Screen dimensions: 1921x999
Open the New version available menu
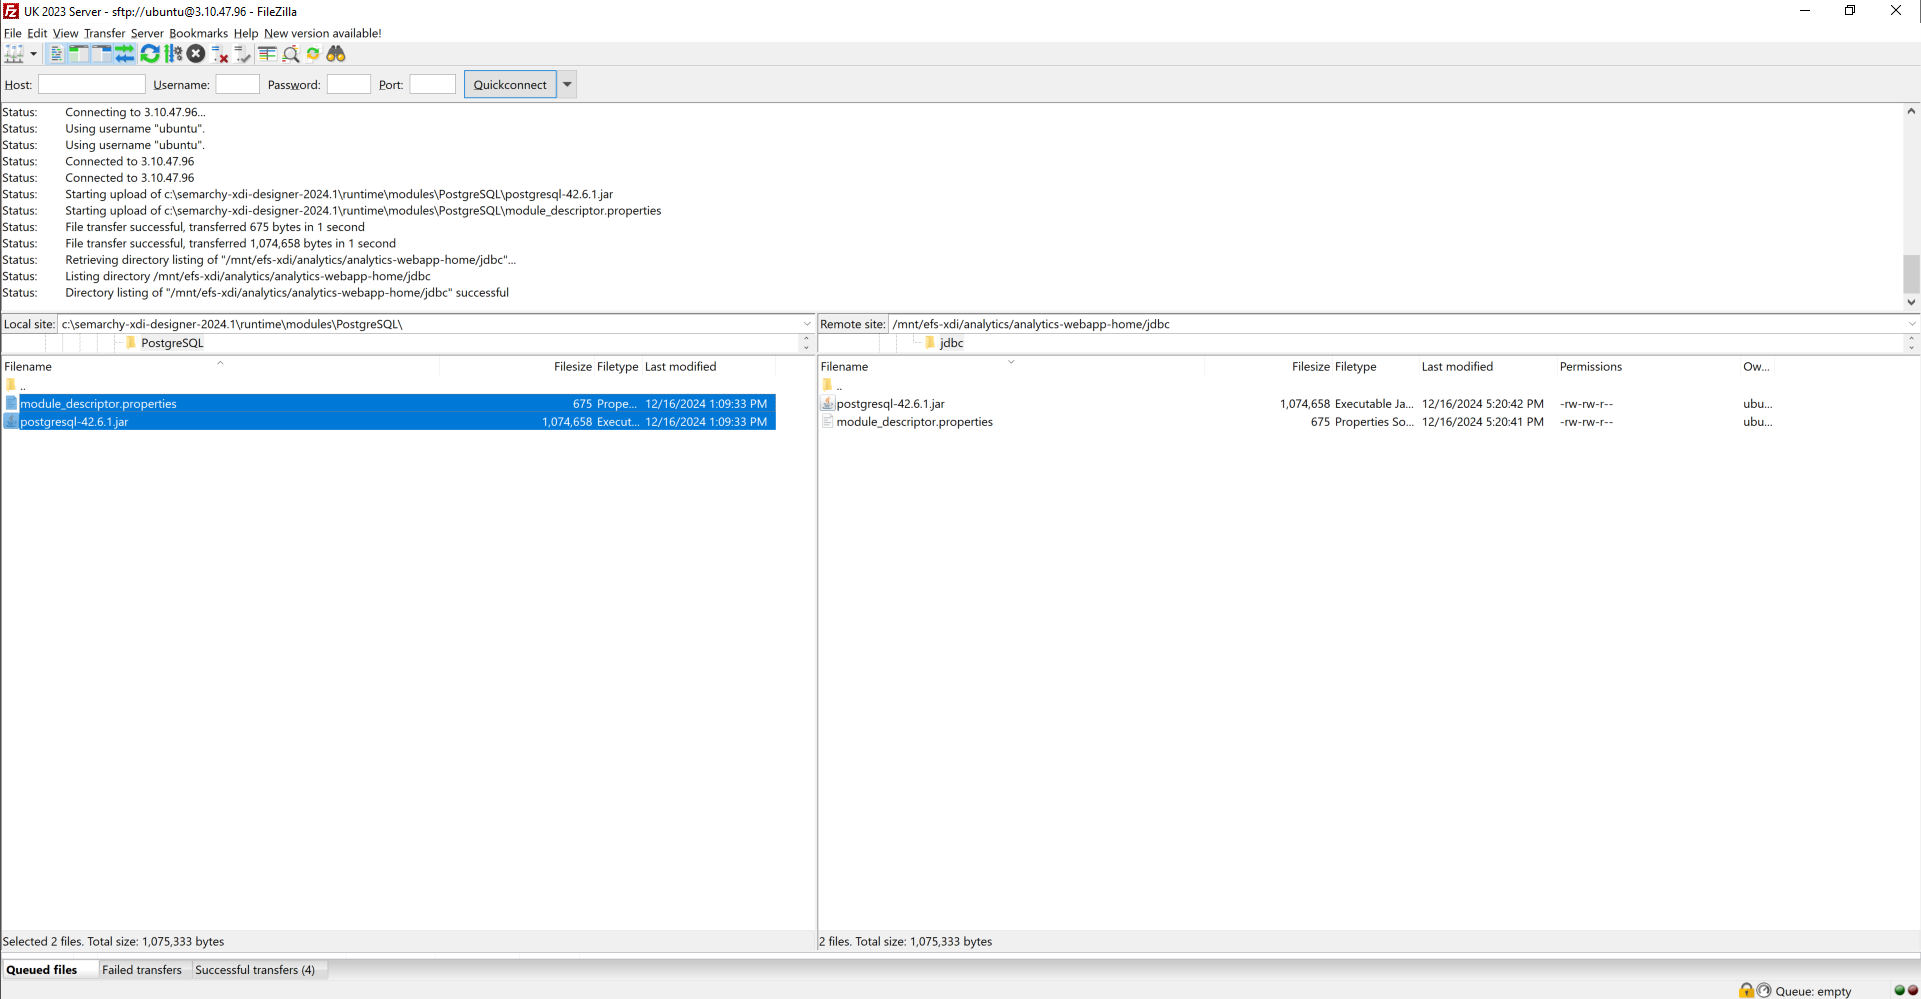tap(323, 33)
